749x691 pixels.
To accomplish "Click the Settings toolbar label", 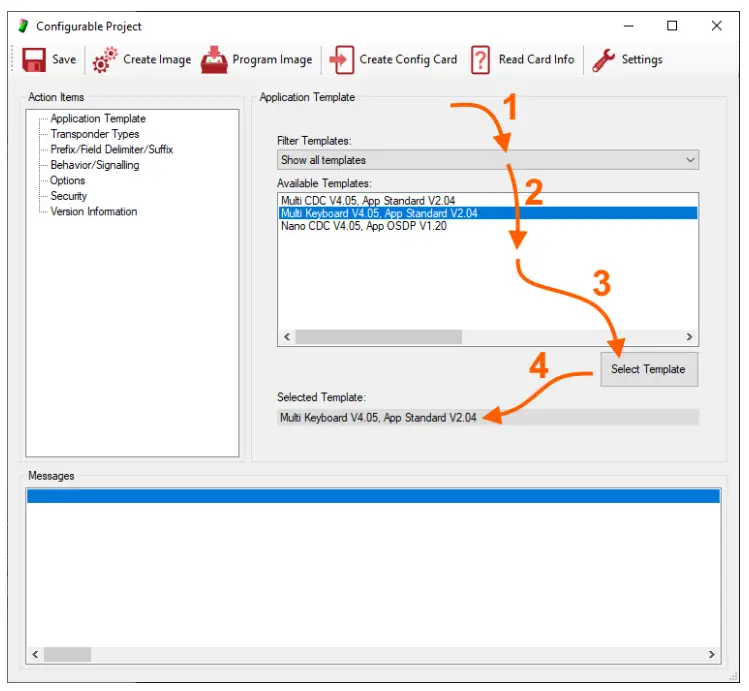I will point(642,60).
